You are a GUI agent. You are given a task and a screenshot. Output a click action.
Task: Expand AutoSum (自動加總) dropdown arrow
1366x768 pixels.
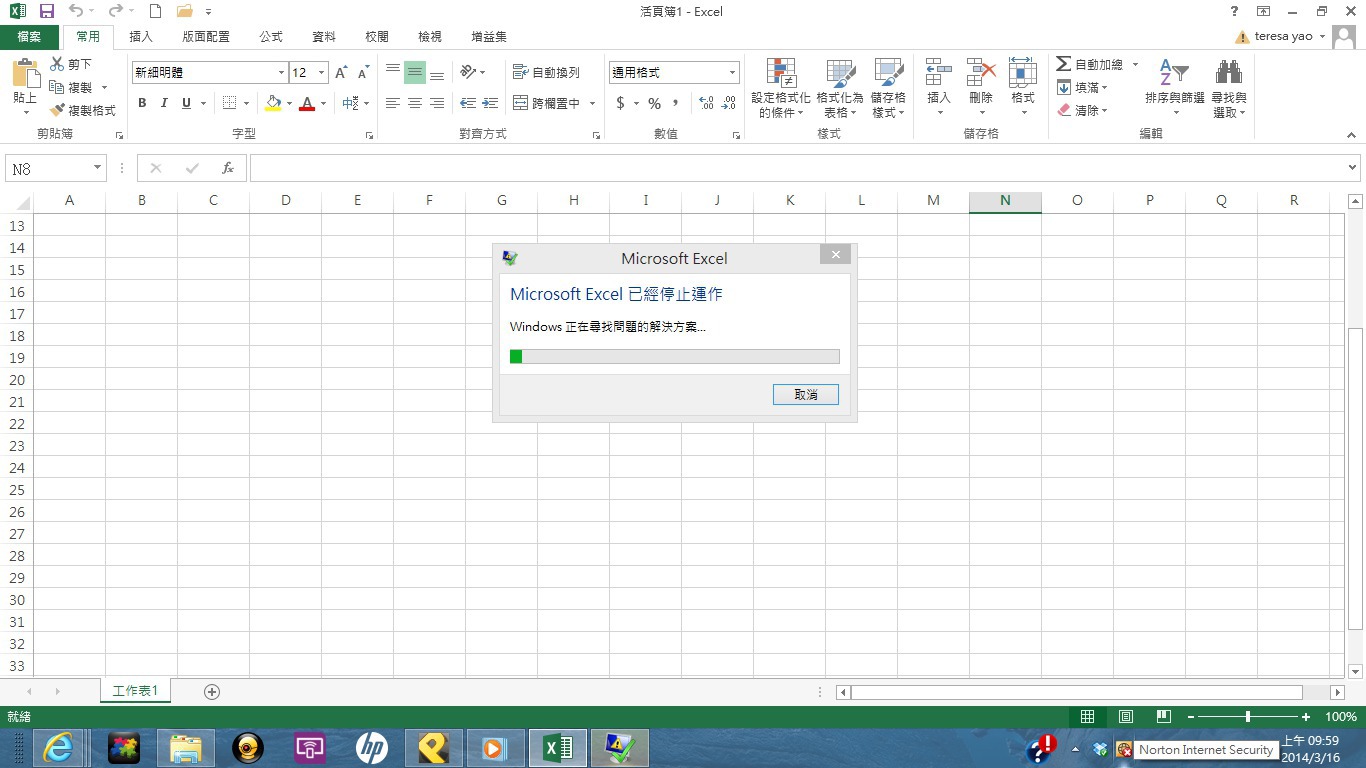(x=1135, y=64)
